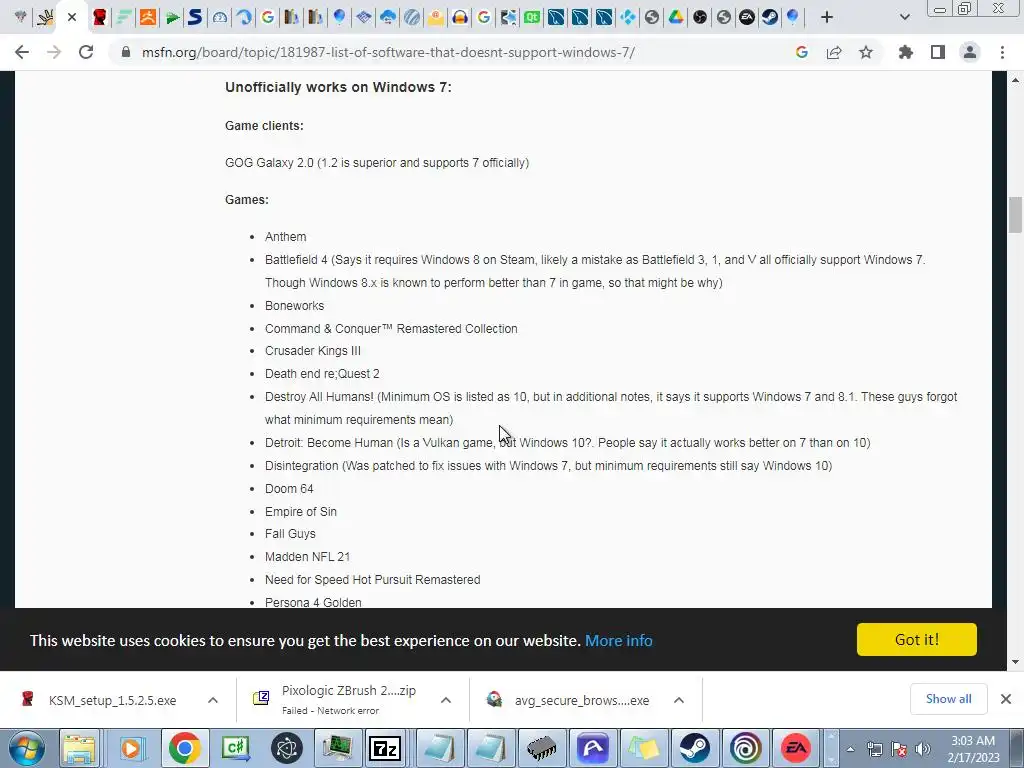1024x768 pixels.
Task: Launch Windows Media Player taskbar icon
Action: 131,748
